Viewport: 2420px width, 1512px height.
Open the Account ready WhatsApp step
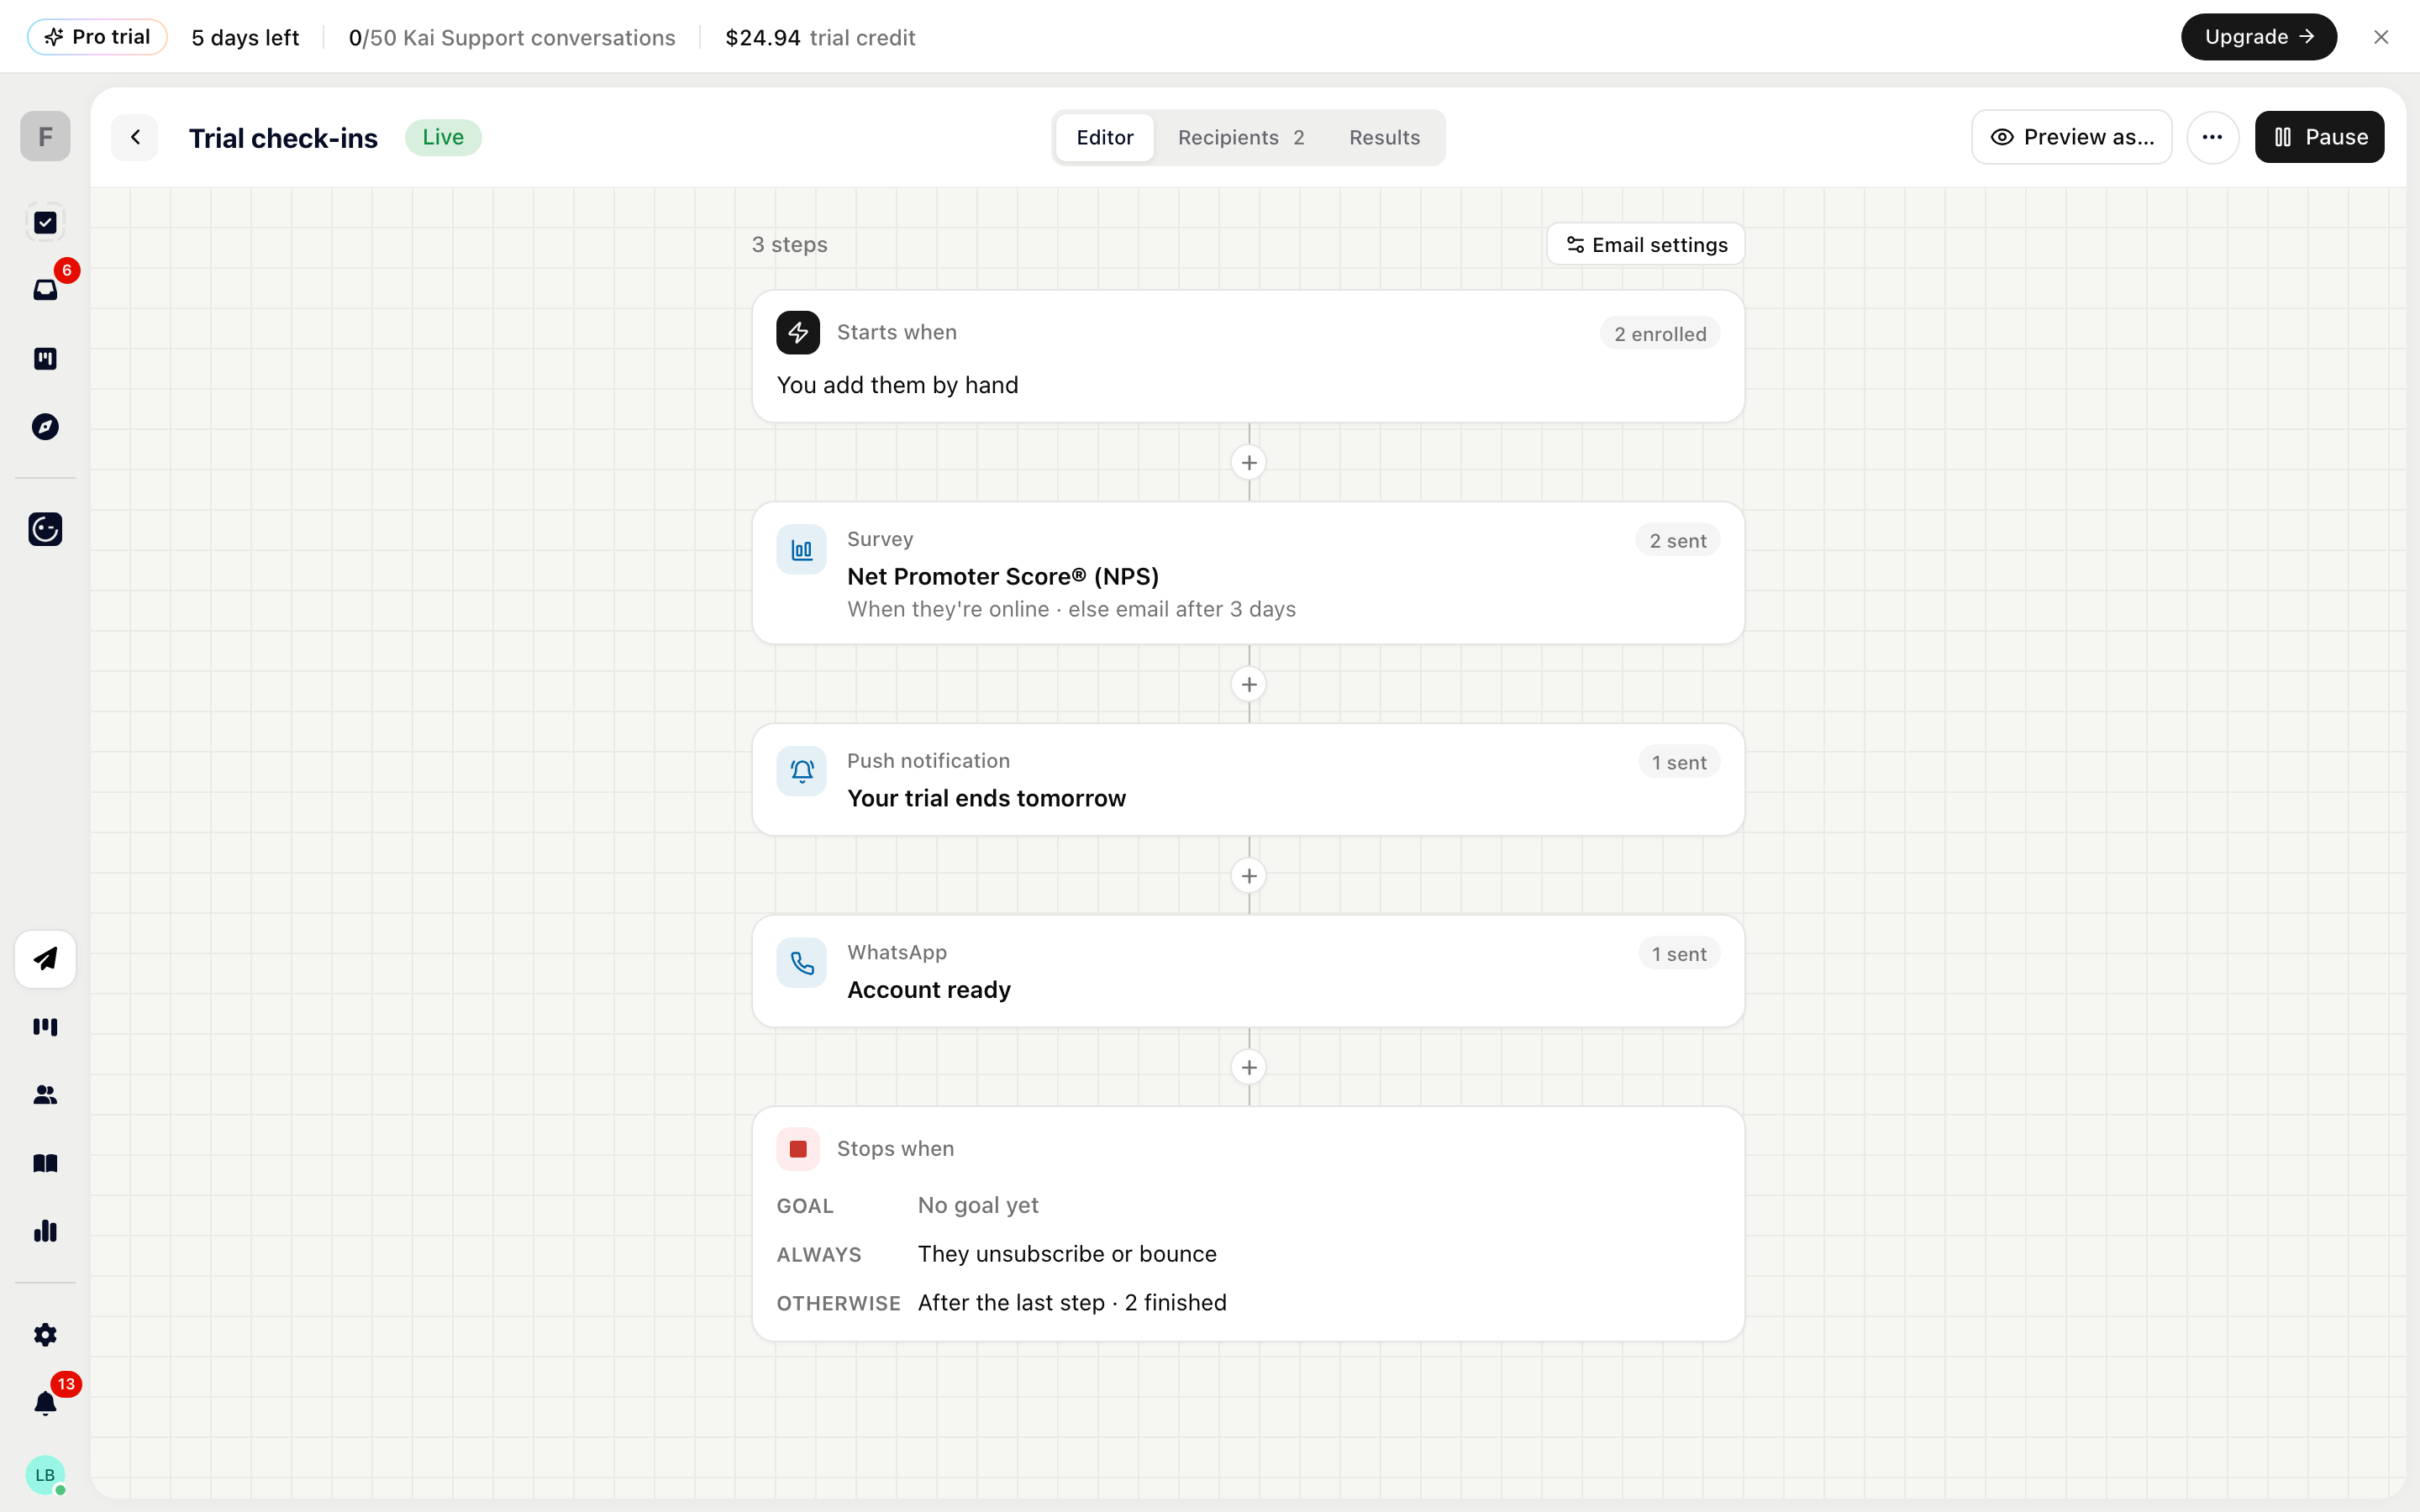point(1248,972)
